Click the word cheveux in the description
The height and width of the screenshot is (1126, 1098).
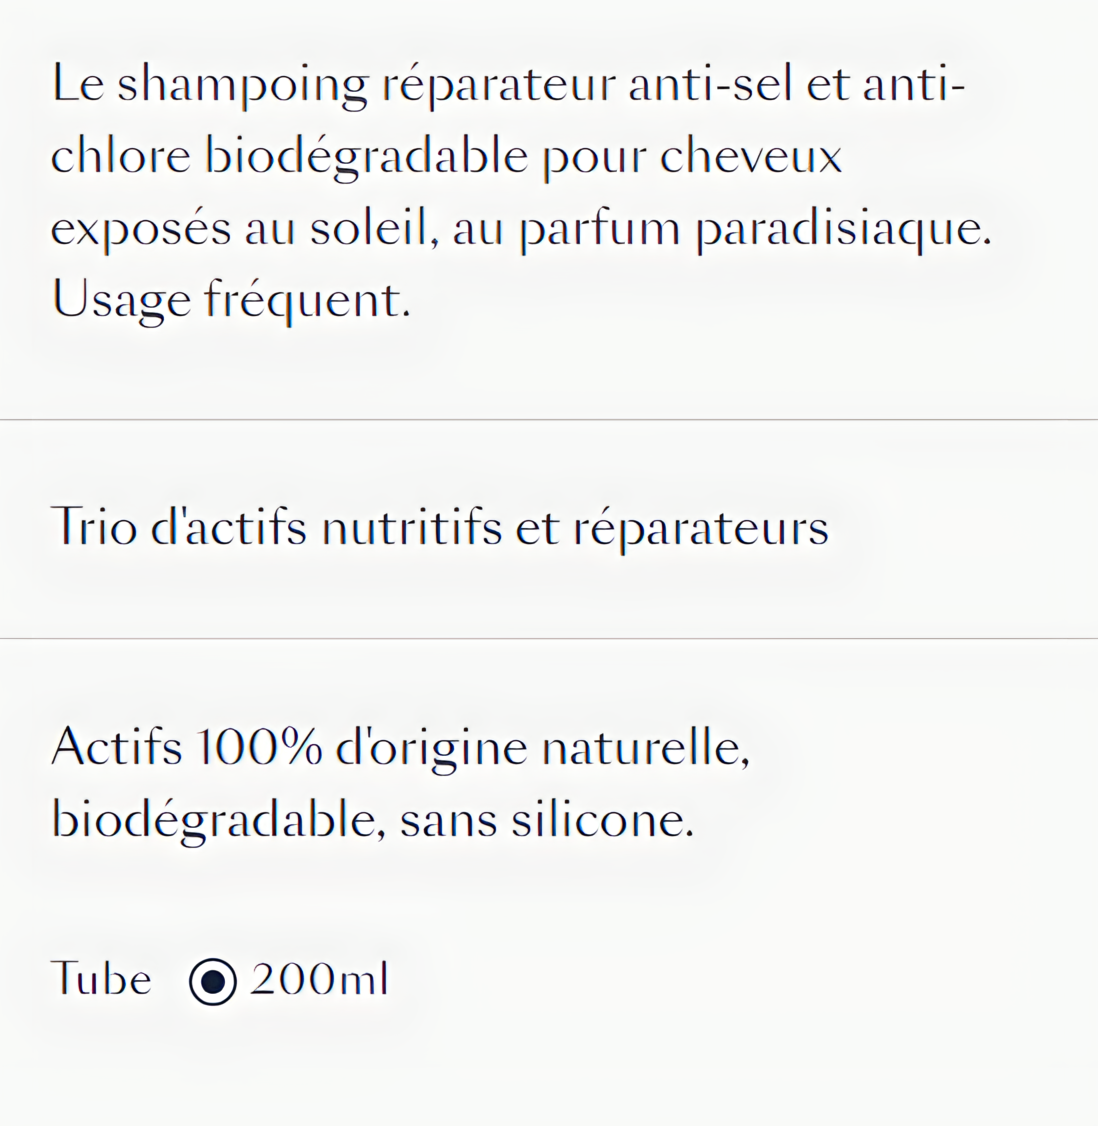point(750,155)
